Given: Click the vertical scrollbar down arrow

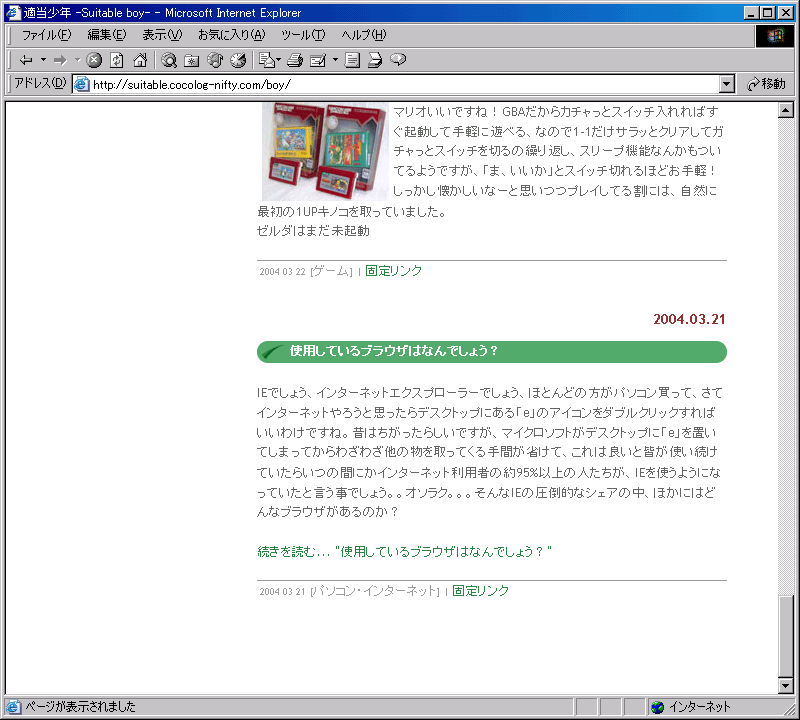Looking at the screenshot, I should tap(786, 686).
